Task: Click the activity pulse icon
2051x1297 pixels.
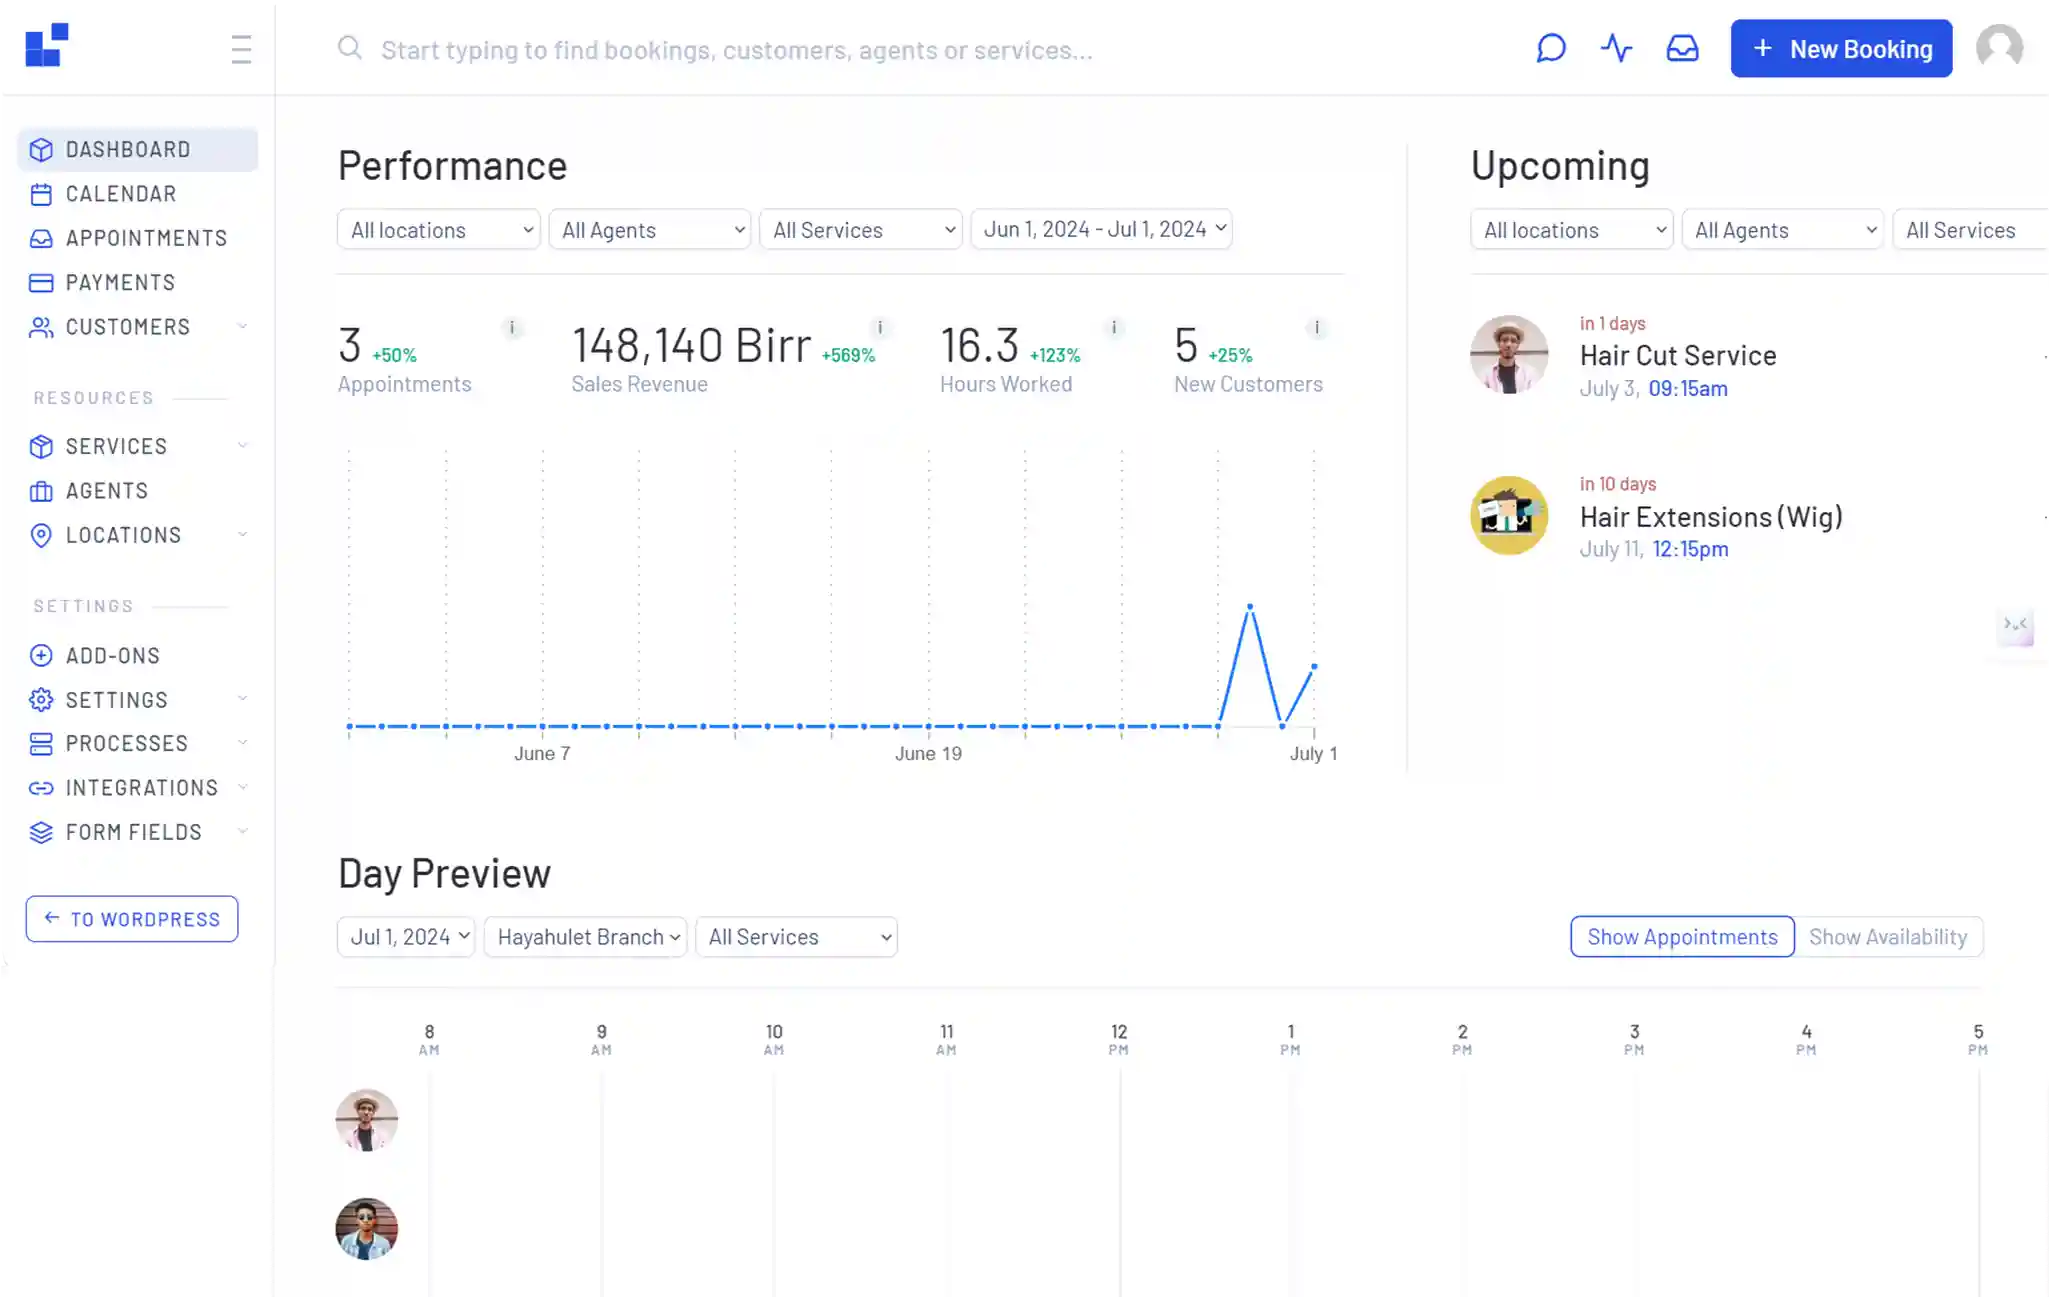Action: click(1616, 48)
